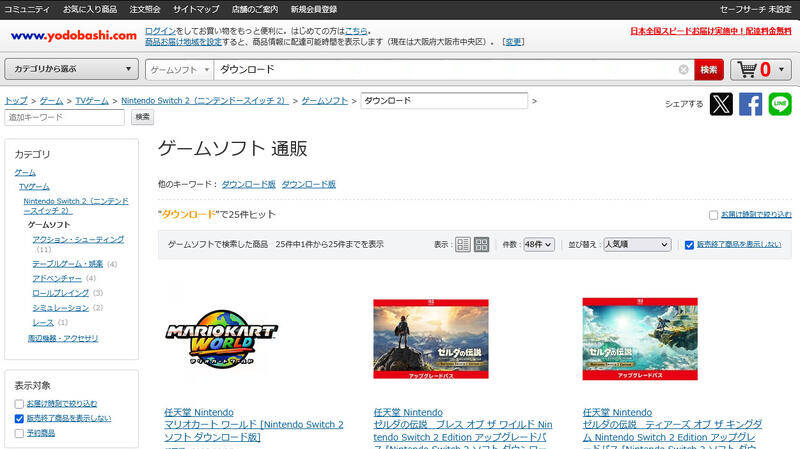Go to ゲームソフト in breadcrumb
800x449 pixels.
[x=324, y=101]
